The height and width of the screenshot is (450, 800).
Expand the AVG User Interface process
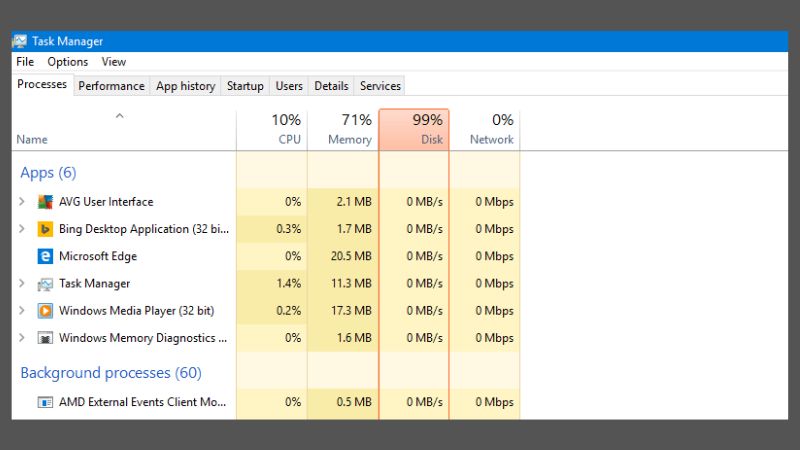point(22,202)
